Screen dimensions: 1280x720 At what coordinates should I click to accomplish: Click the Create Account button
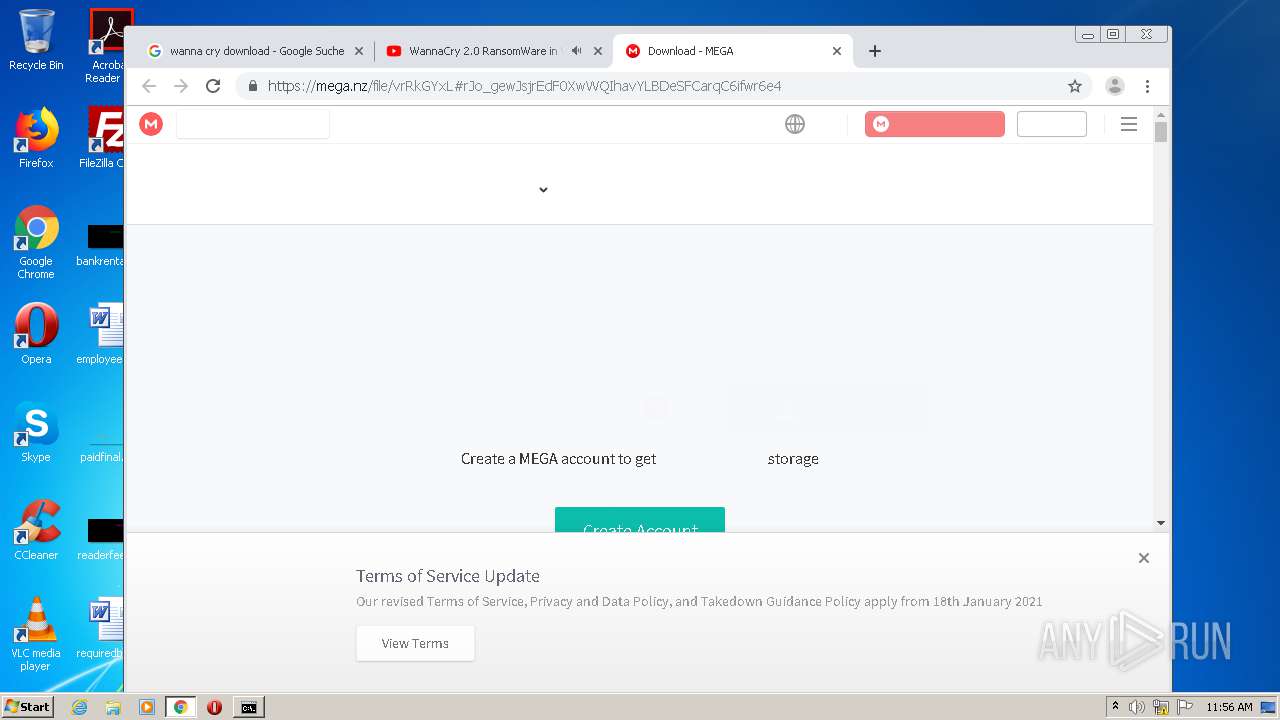640,520
